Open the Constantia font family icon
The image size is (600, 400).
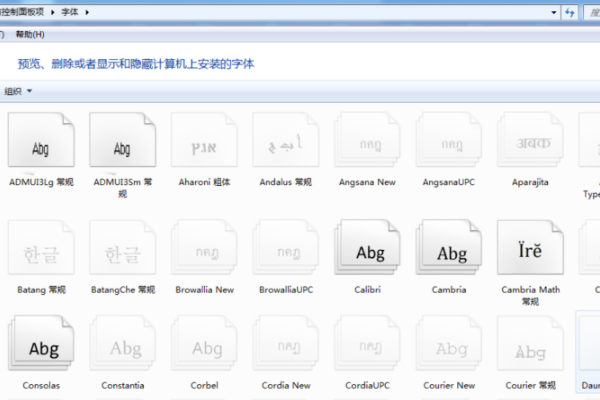123,343
